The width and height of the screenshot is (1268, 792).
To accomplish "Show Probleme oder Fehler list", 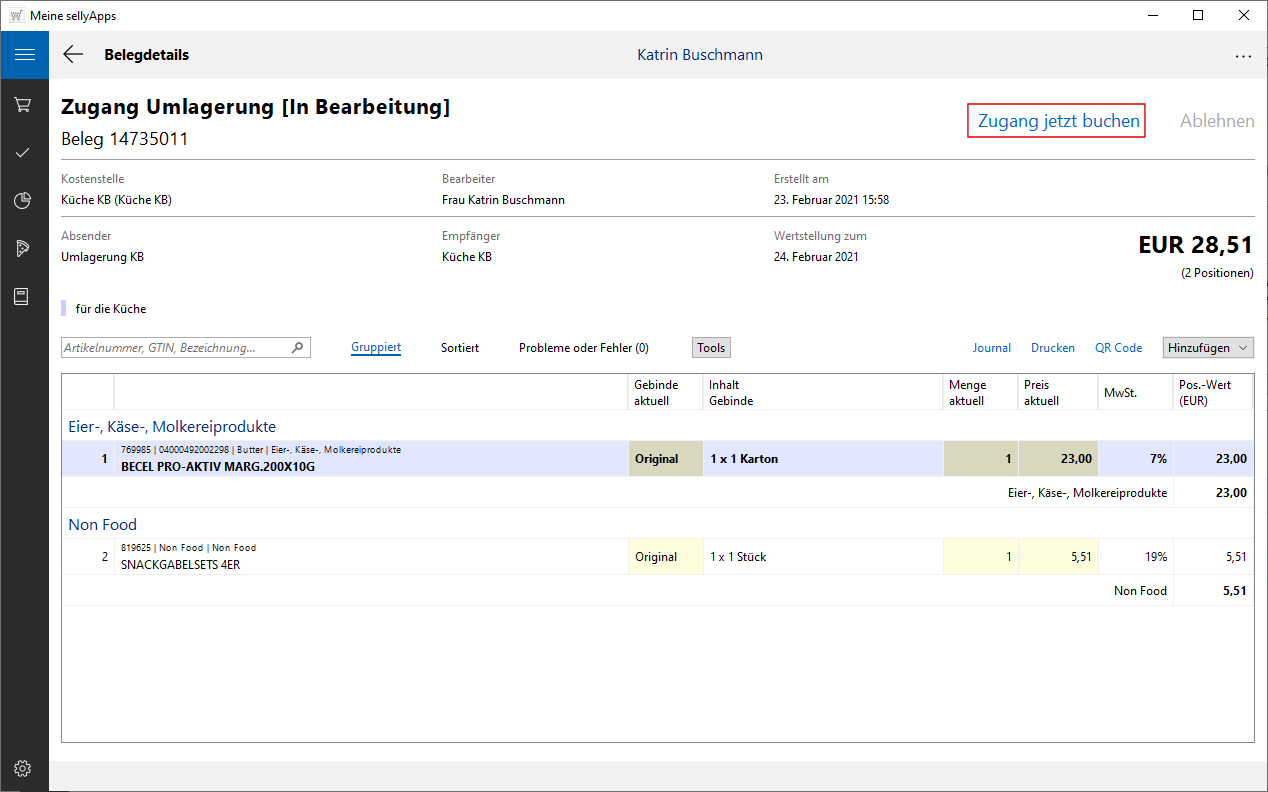I will (x=583, y=348).
